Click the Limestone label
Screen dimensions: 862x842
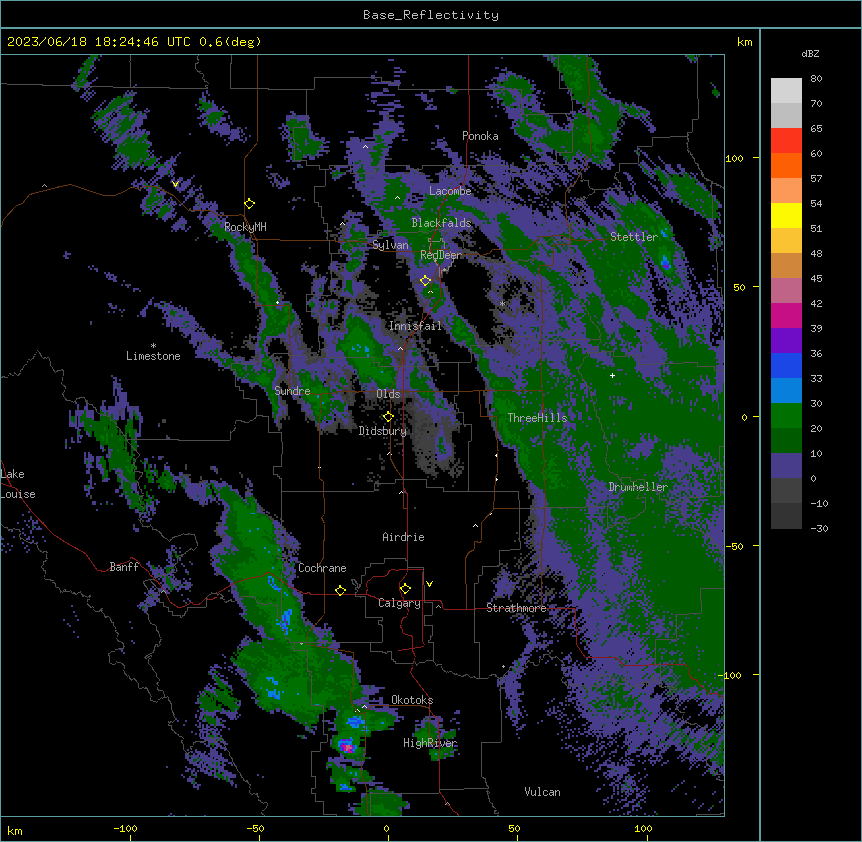[x=153, y=356]
